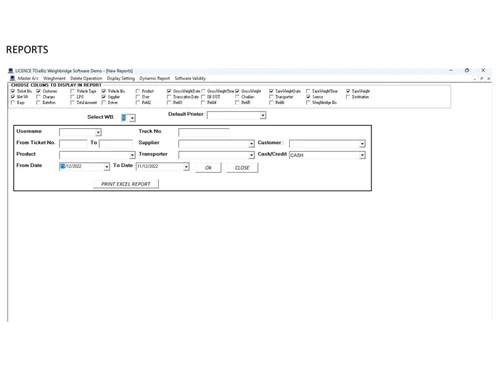The width and height of the screenshot is (500, 375).
Task: Click the weighbridge icon in the title bar
Action: tap(11, 71)
